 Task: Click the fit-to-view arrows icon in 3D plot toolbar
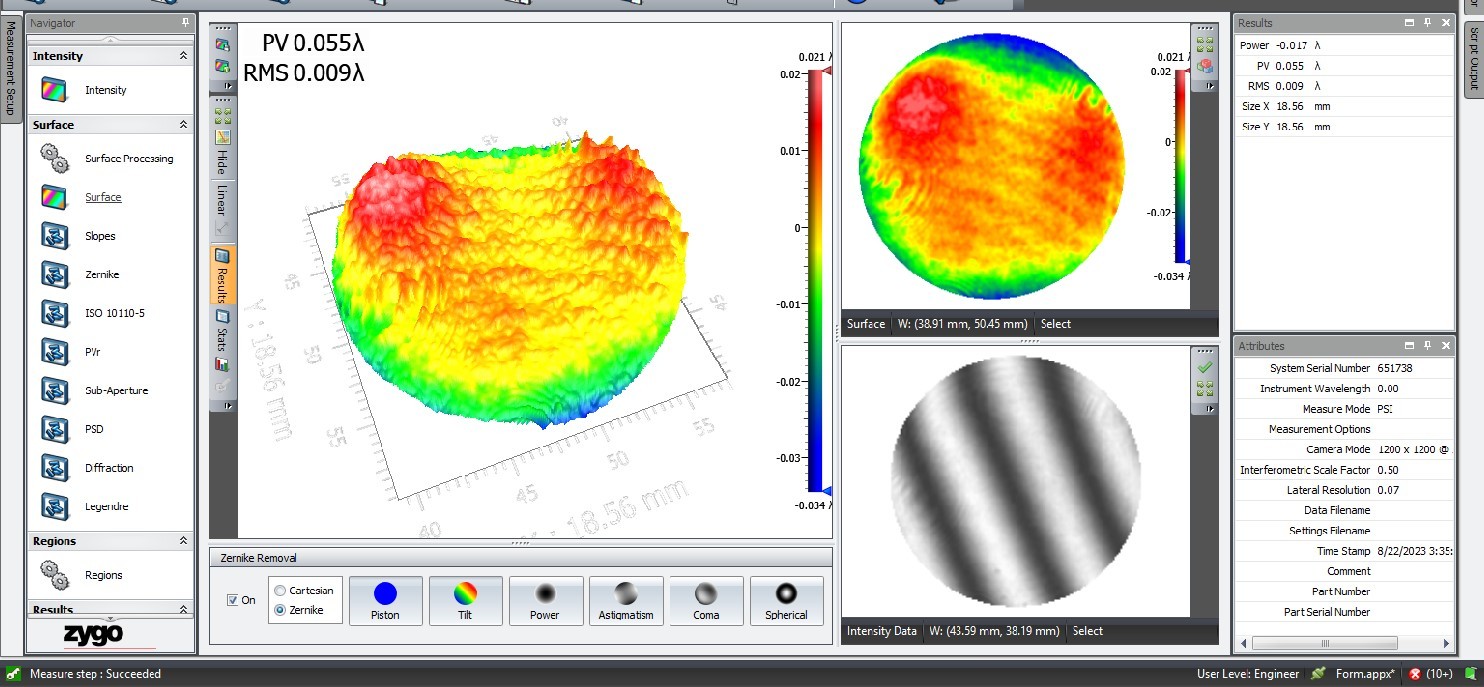point(222,115)
